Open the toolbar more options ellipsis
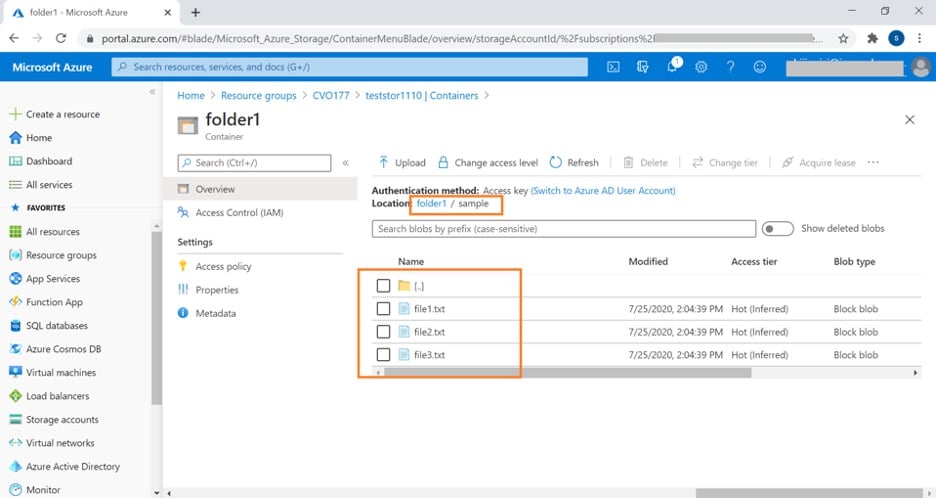 tap(873, 162)
